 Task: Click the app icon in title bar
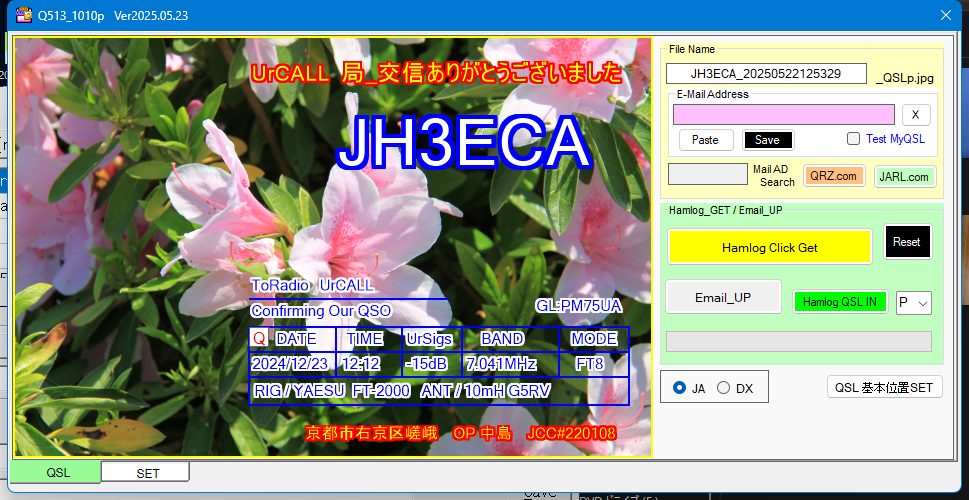(x=24, y=15)
